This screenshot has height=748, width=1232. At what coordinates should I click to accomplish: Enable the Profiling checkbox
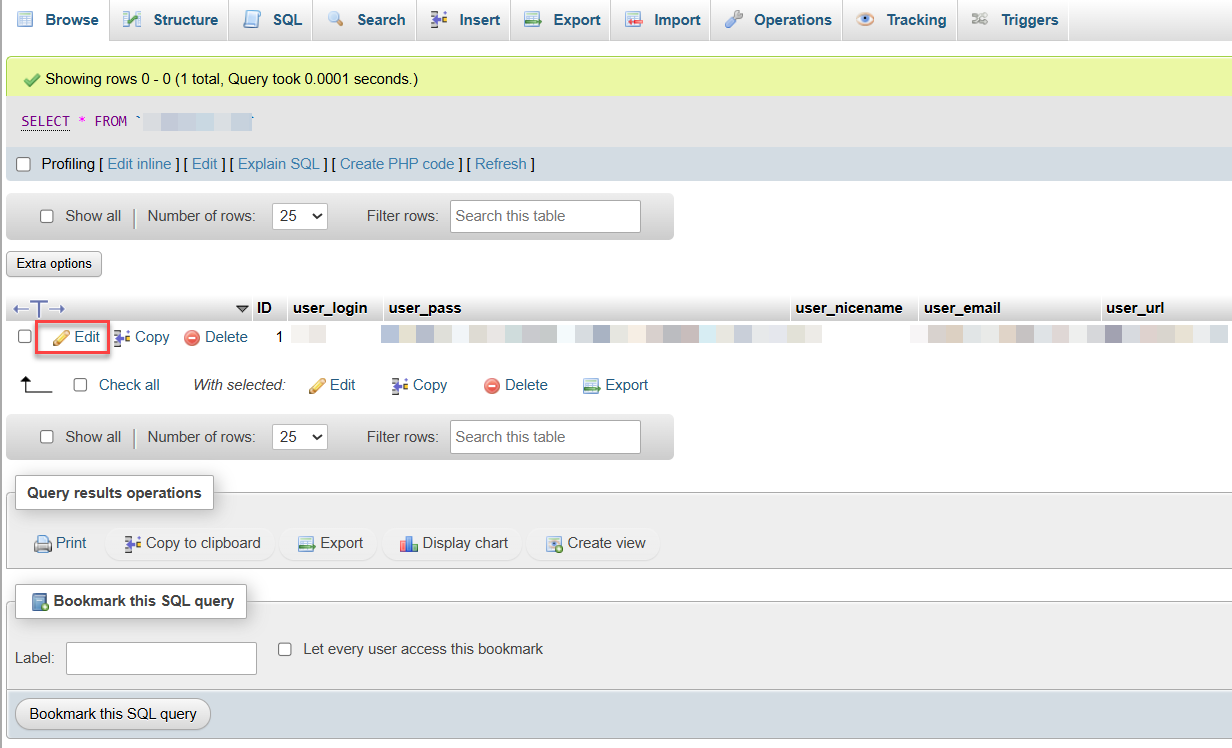(x=24, y=164)
